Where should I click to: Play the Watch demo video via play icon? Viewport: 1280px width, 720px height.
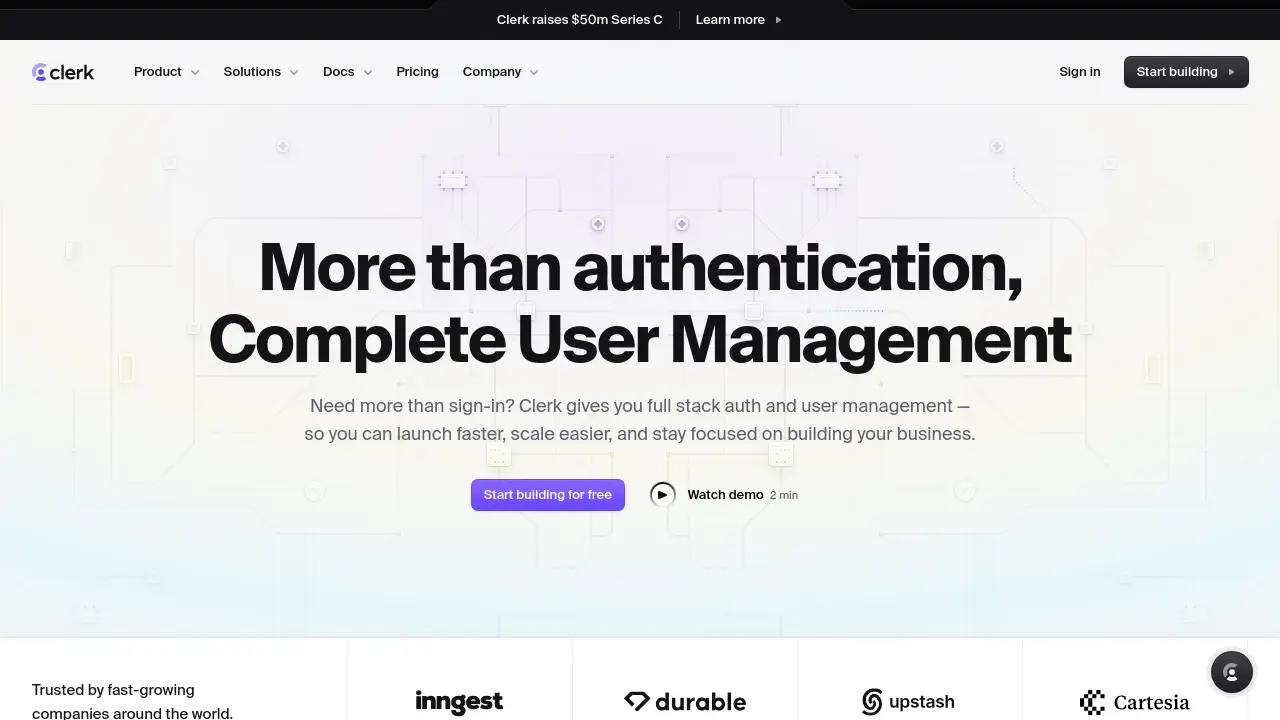pos(662,494)
